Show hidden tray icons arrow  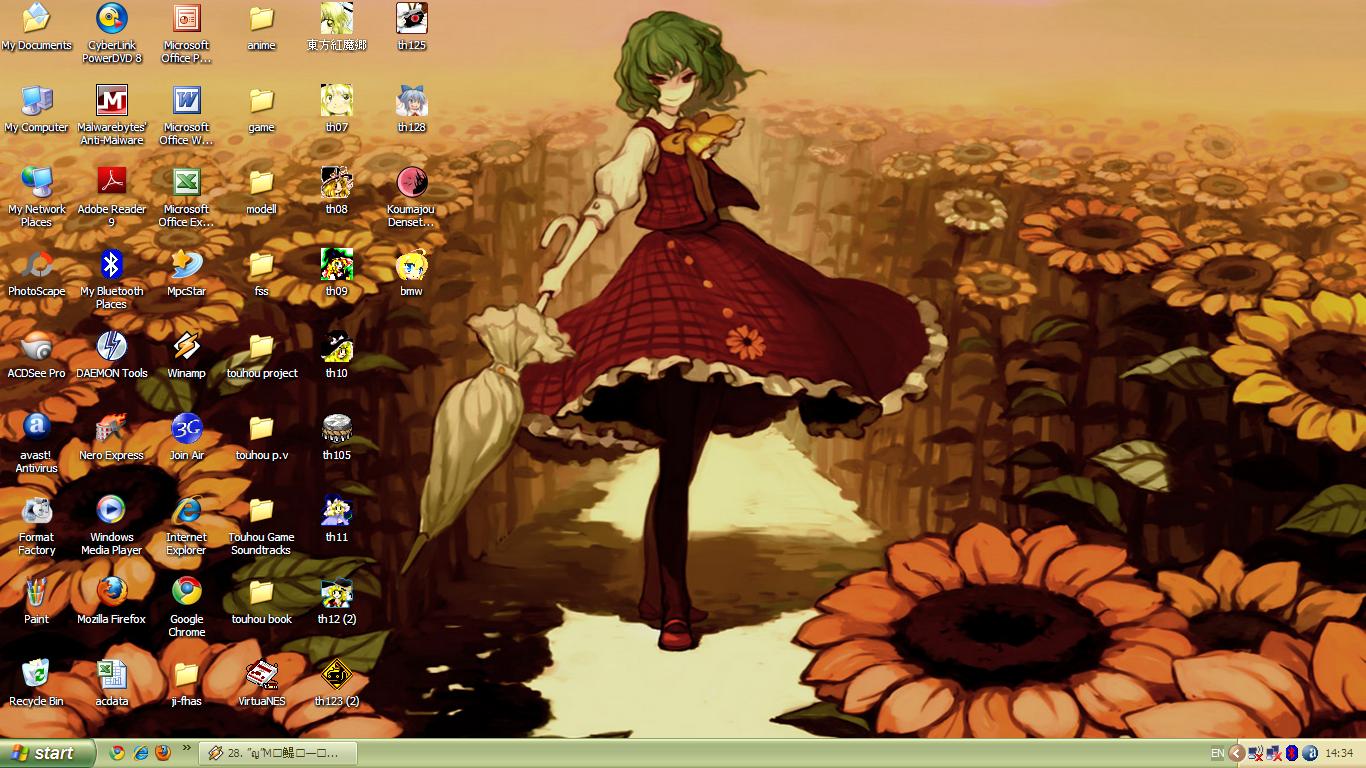(x=1237, y=754)
